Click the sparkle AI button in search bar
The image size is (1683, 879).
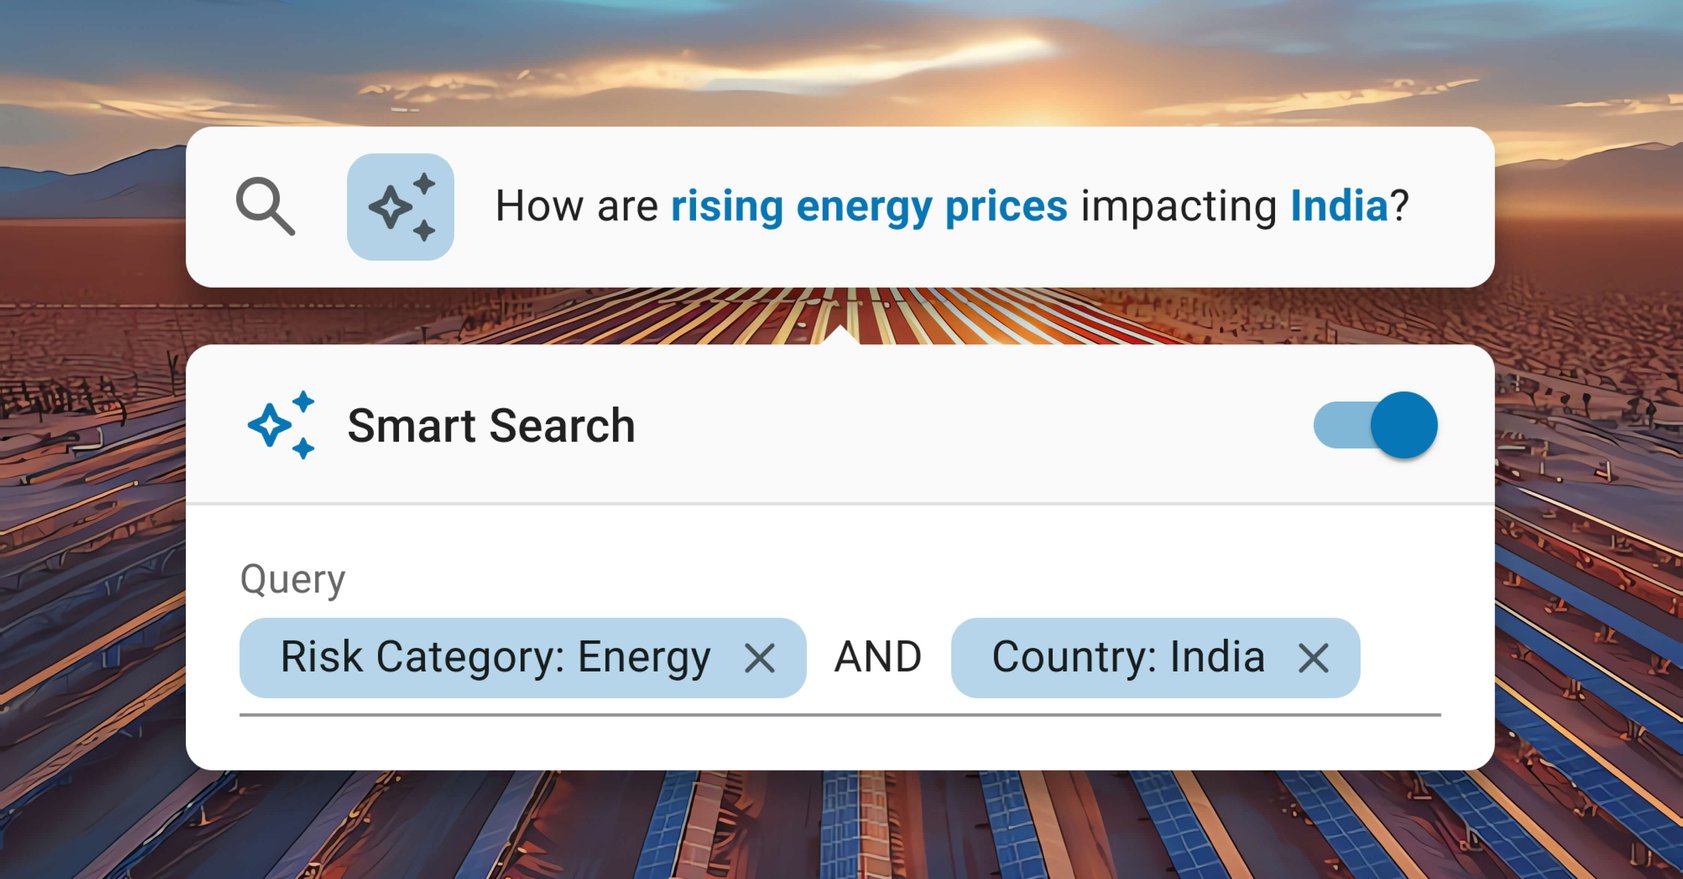coord(400,207)
